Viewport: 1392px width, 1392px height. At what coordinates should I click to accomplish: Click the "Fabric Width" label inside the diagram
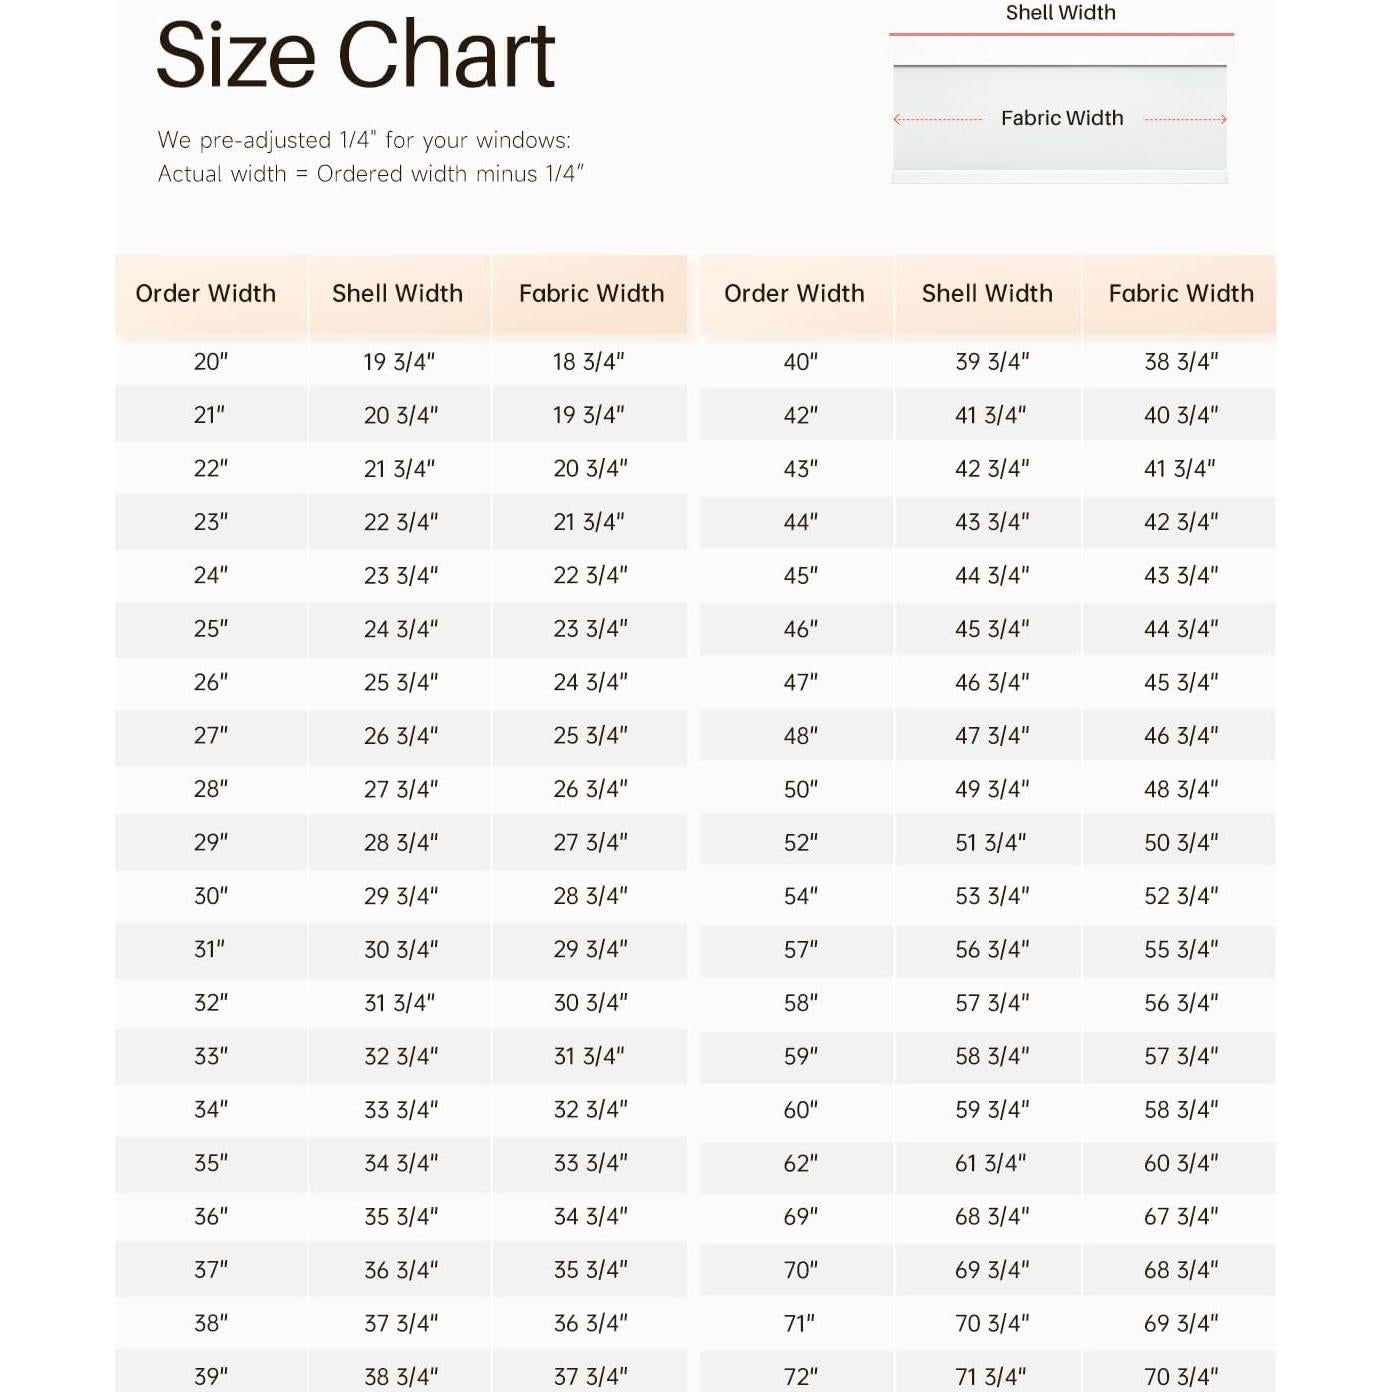coord(1062,118)
